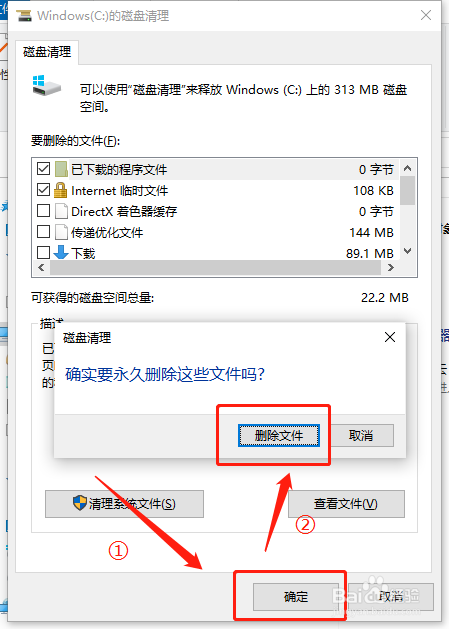449x629 pixels.
Task: Check the 下载 checkbox
Action: pyautogui.click(x=43, y=252)
